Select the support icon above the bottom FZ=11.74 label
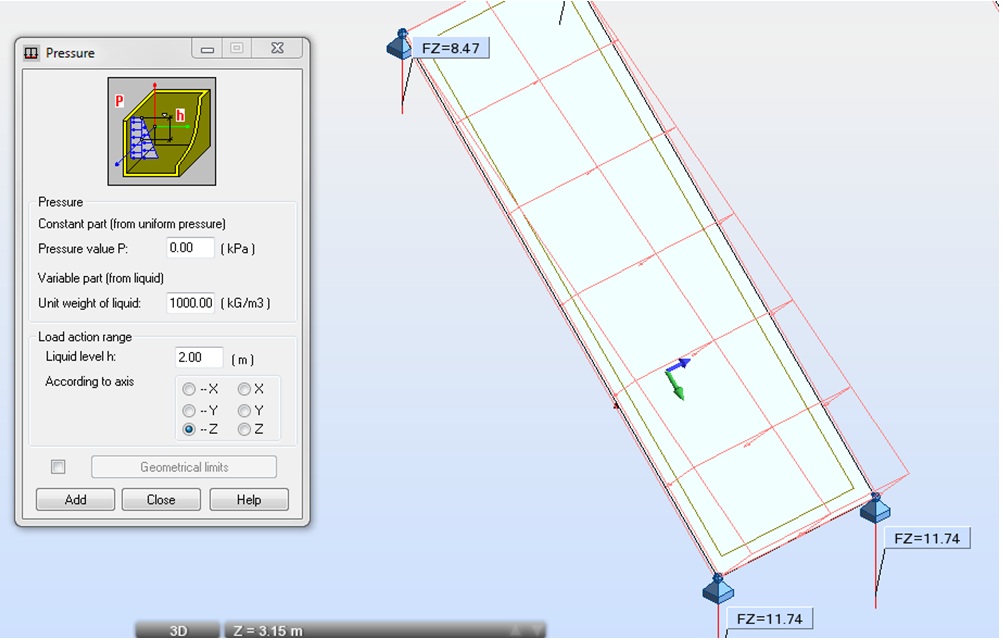 [x=718, y=588]
